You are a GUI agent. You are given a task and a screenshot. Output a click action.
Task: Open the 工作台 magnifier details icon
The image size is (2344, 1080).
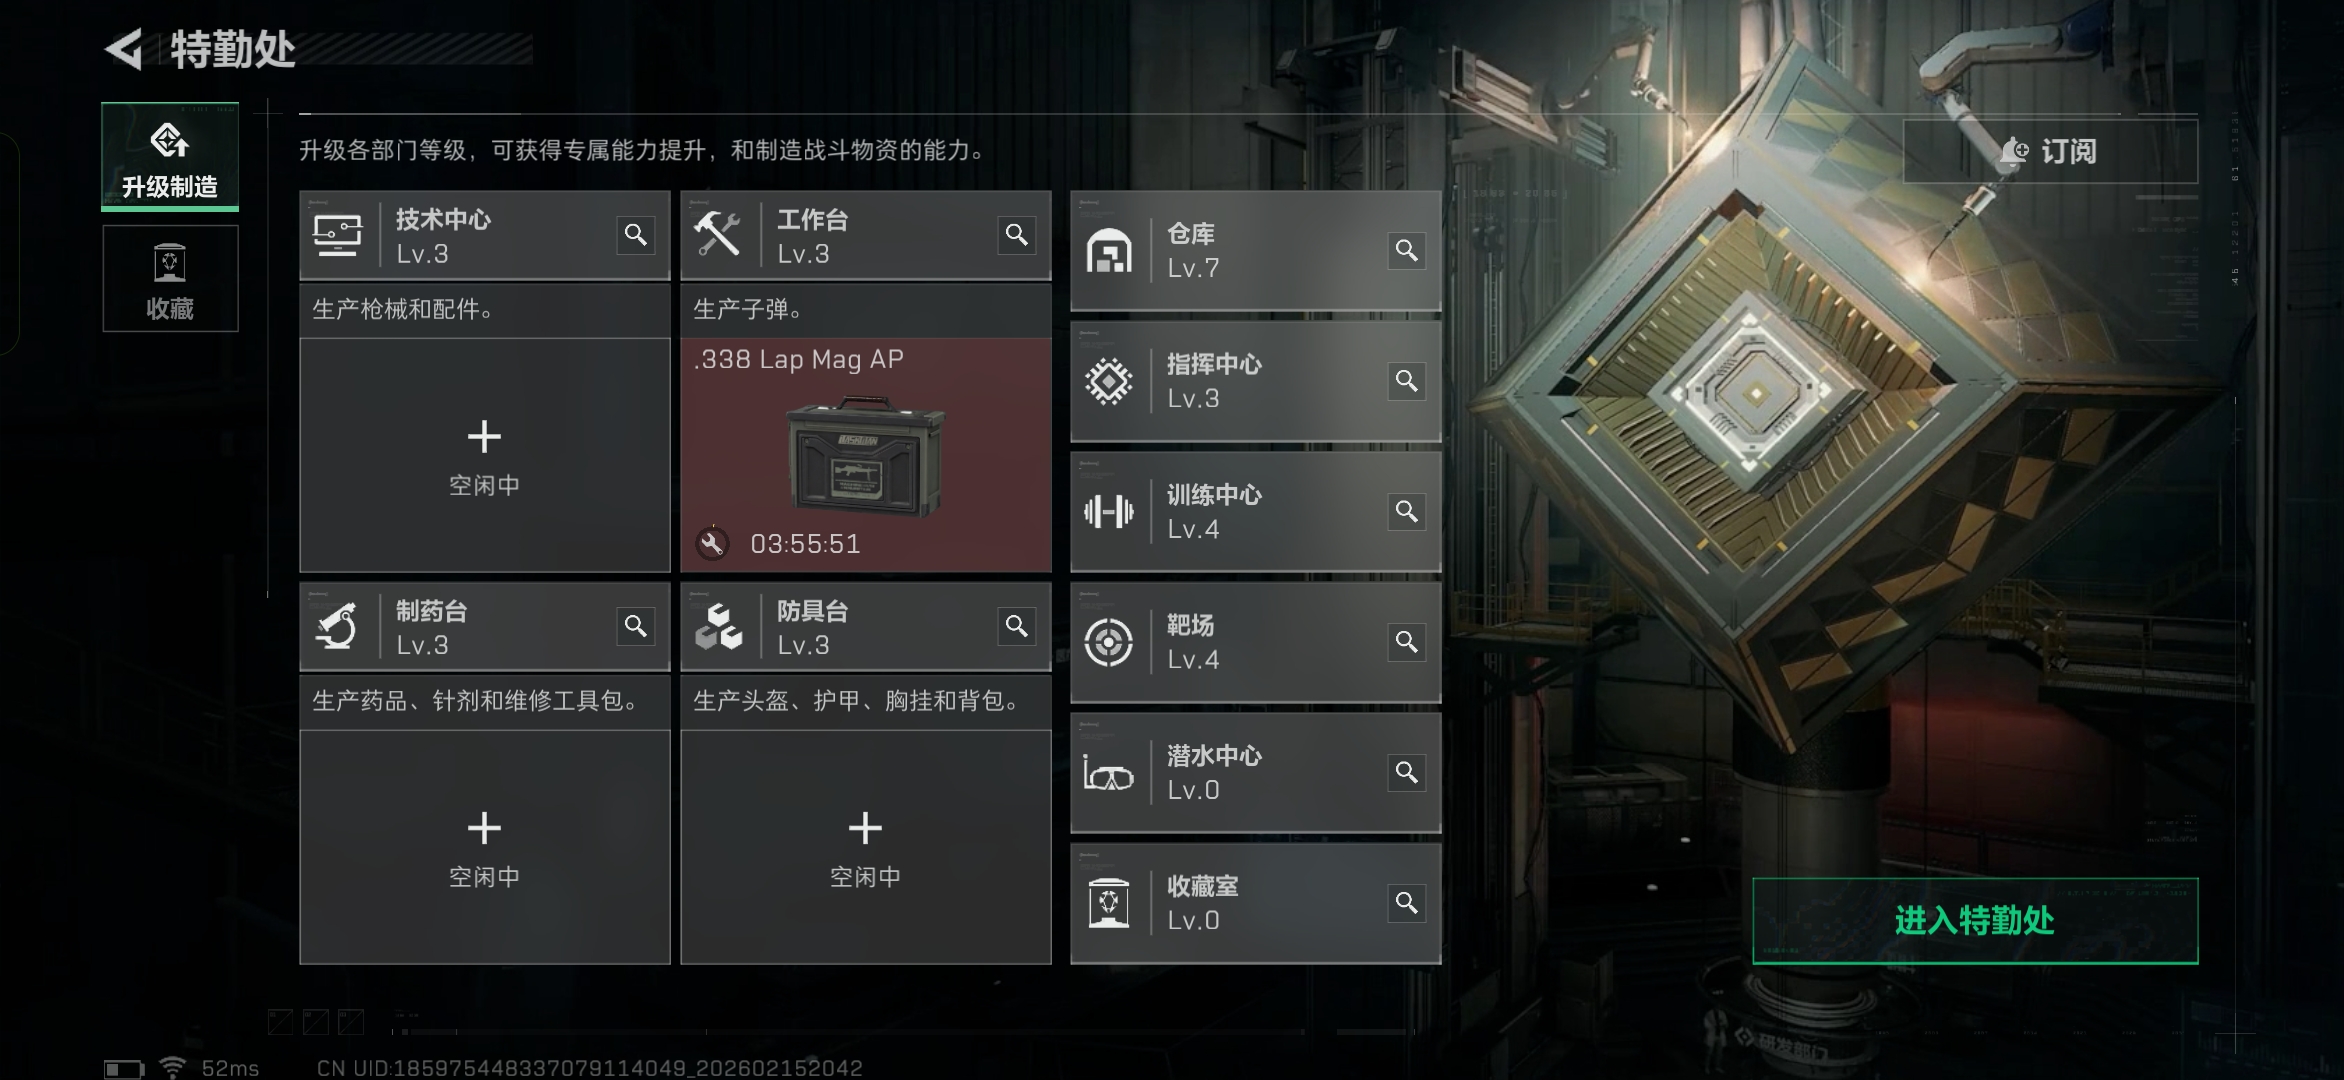pos(1016,235)
